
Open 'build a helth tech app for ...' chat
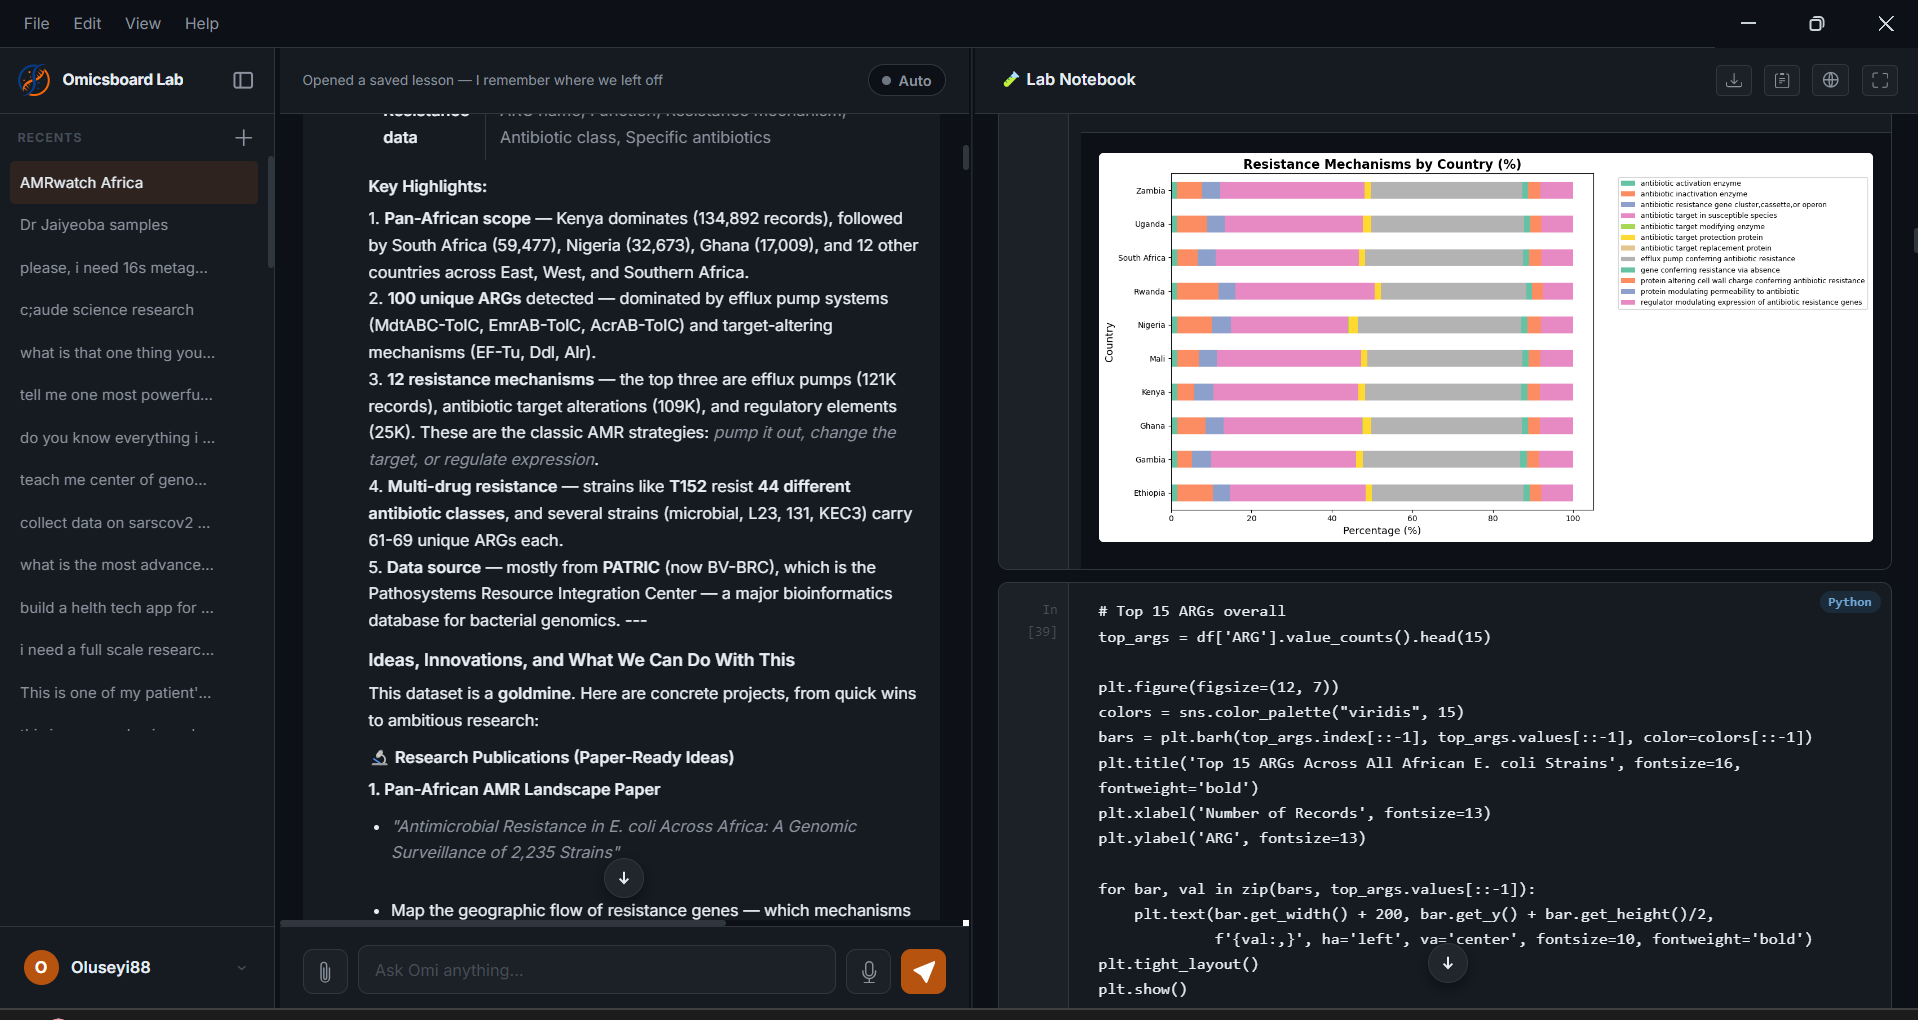[134, 608]
